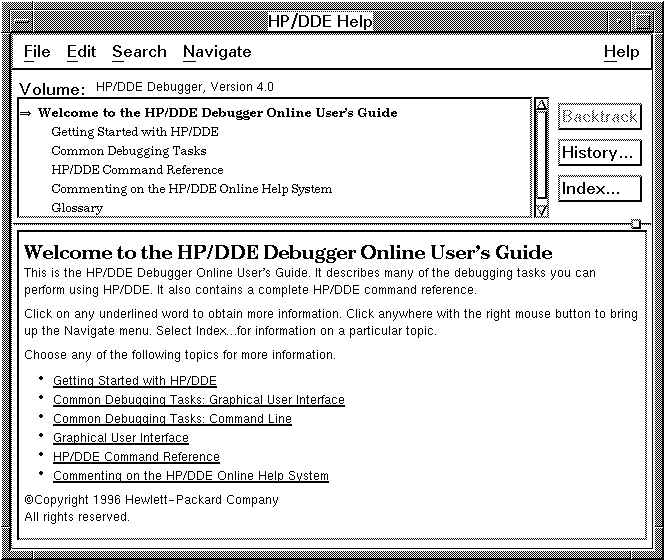
Task: Select Glossary in the topic tree
Action: coord(77,208)
